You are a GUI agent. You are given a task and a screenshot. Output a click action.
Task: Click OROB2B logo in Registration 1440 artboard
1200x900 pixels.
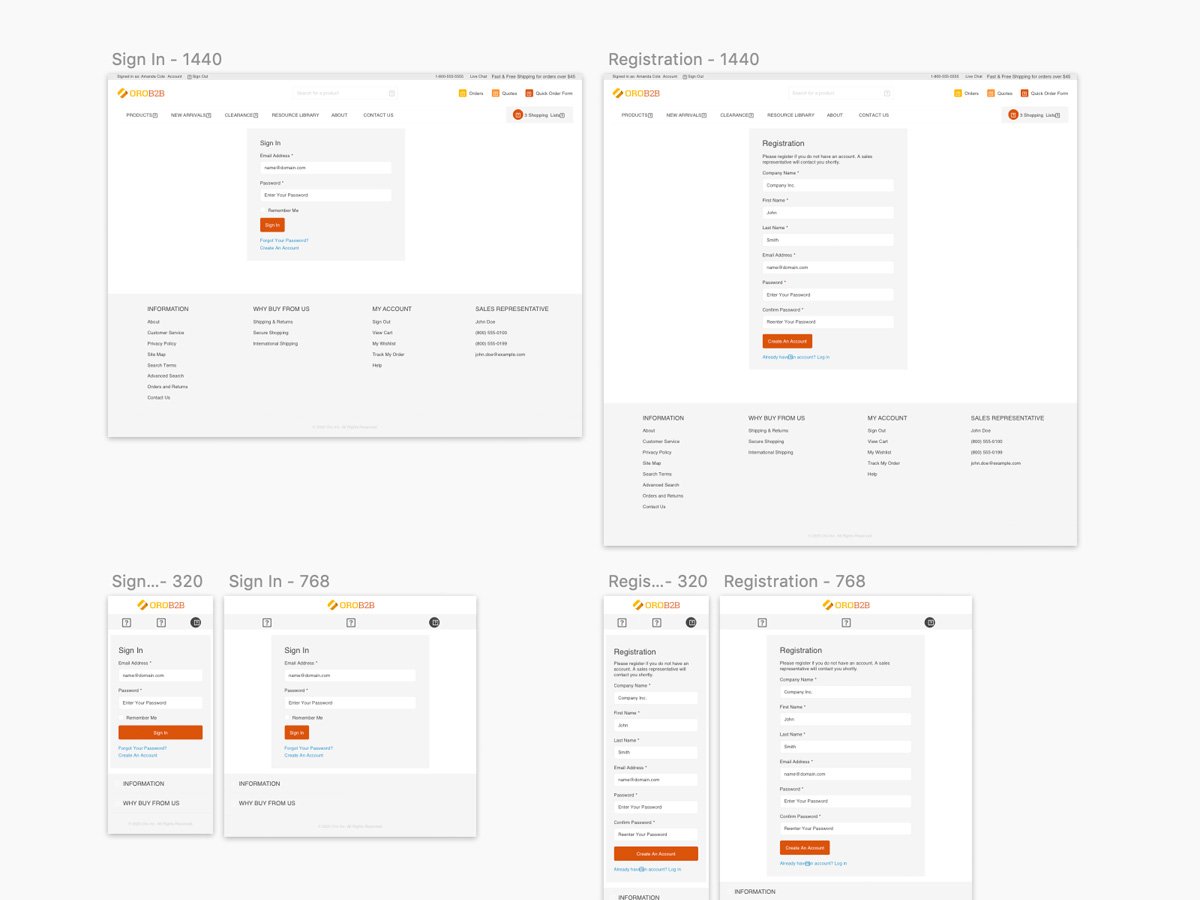(636, 93)
